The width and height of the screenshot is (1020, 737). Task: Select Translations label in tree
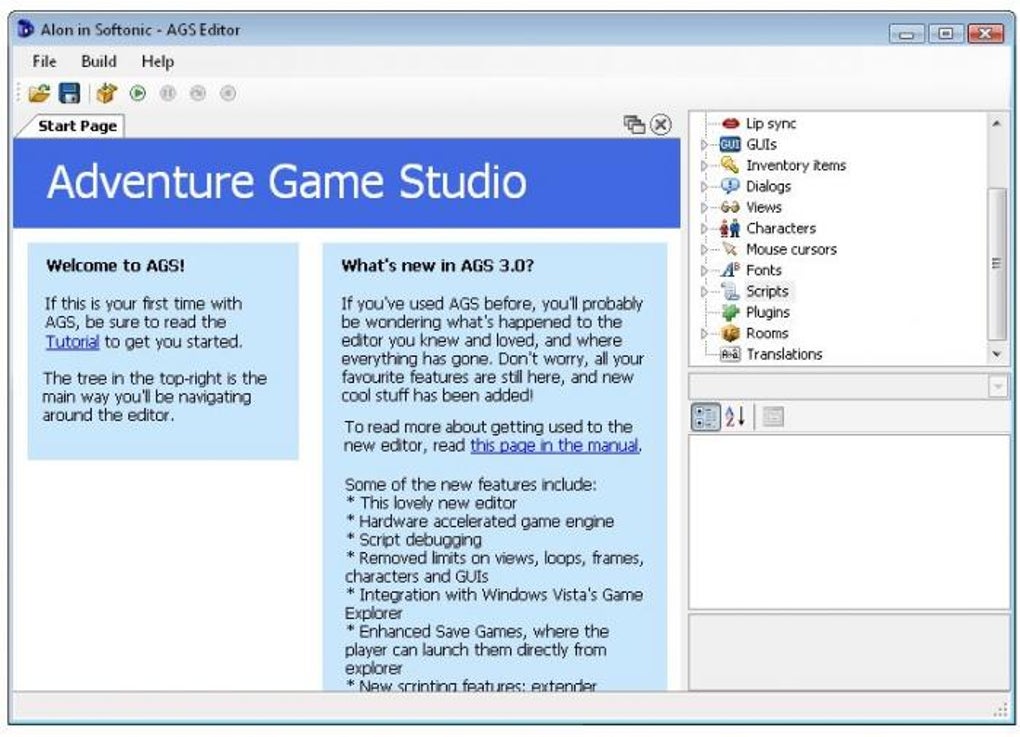(x=784, y=355)
